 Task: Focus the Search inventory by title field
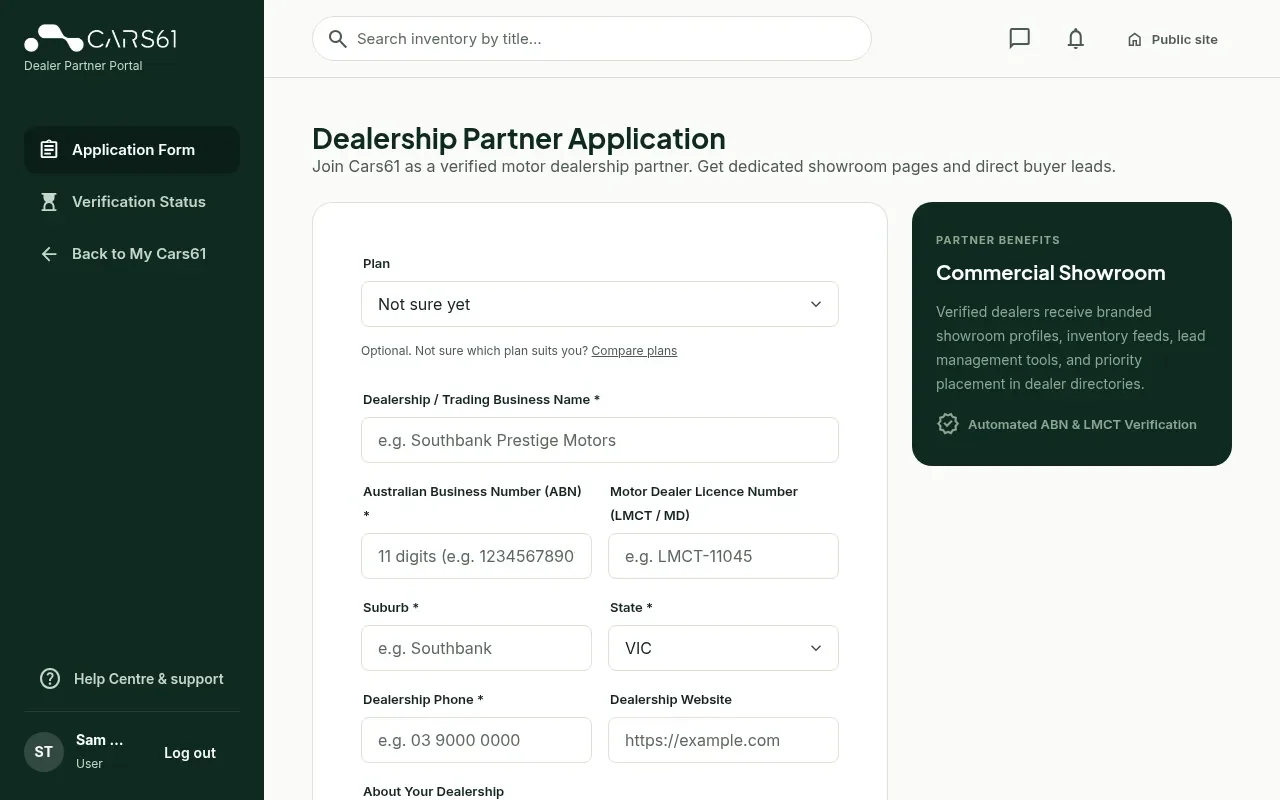(592, 39)
